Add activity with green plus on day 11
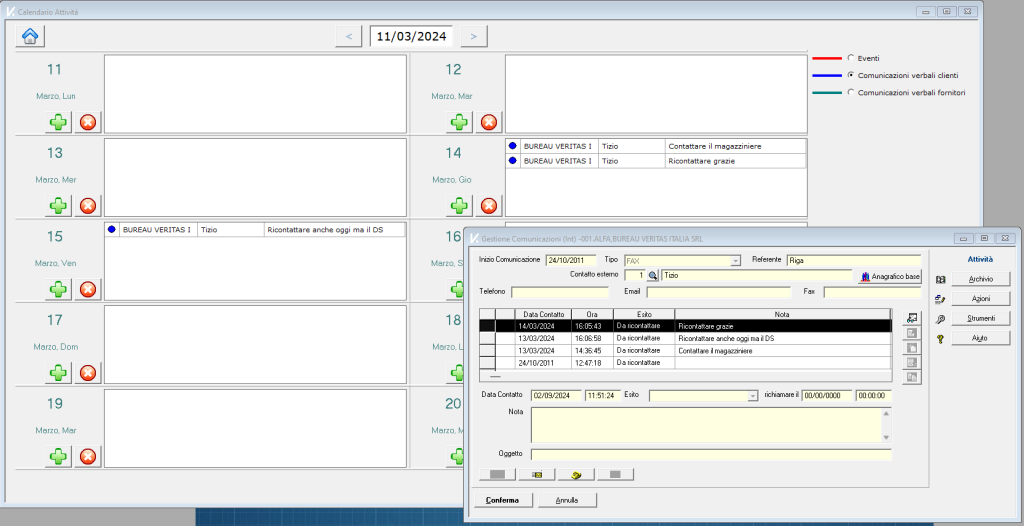 click(x=58, y=122)
